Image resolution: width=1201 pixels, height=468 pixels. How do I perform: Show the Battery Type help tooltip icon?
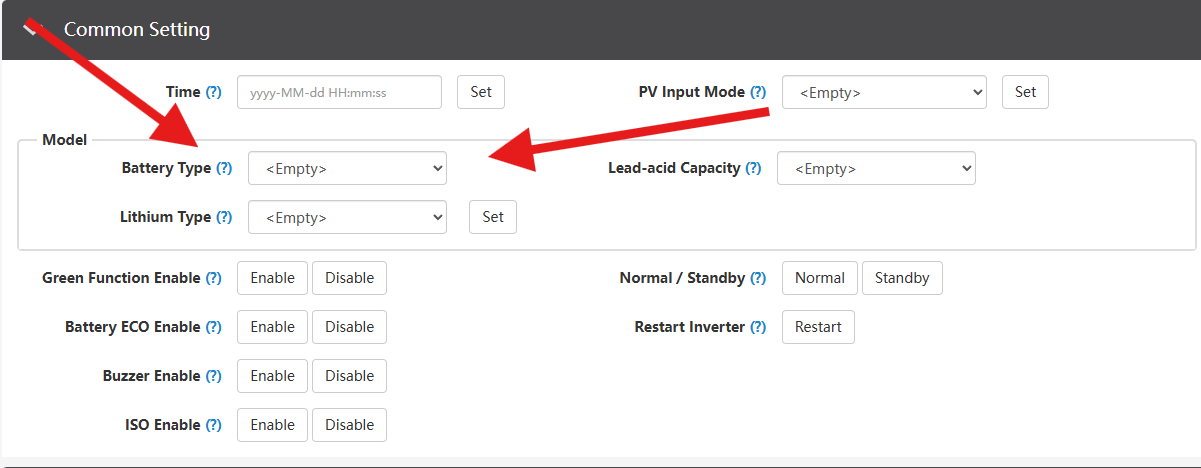pyautogui.click(x=224, y=168)
